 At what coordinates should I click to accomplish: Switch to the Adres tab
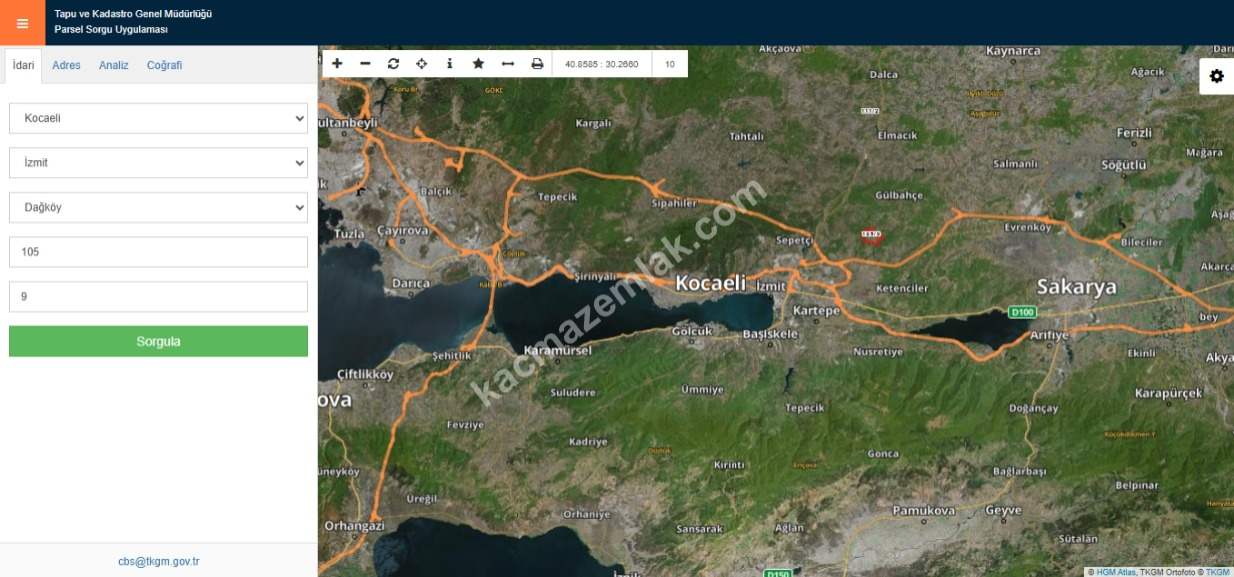click(x=66, y=65)
